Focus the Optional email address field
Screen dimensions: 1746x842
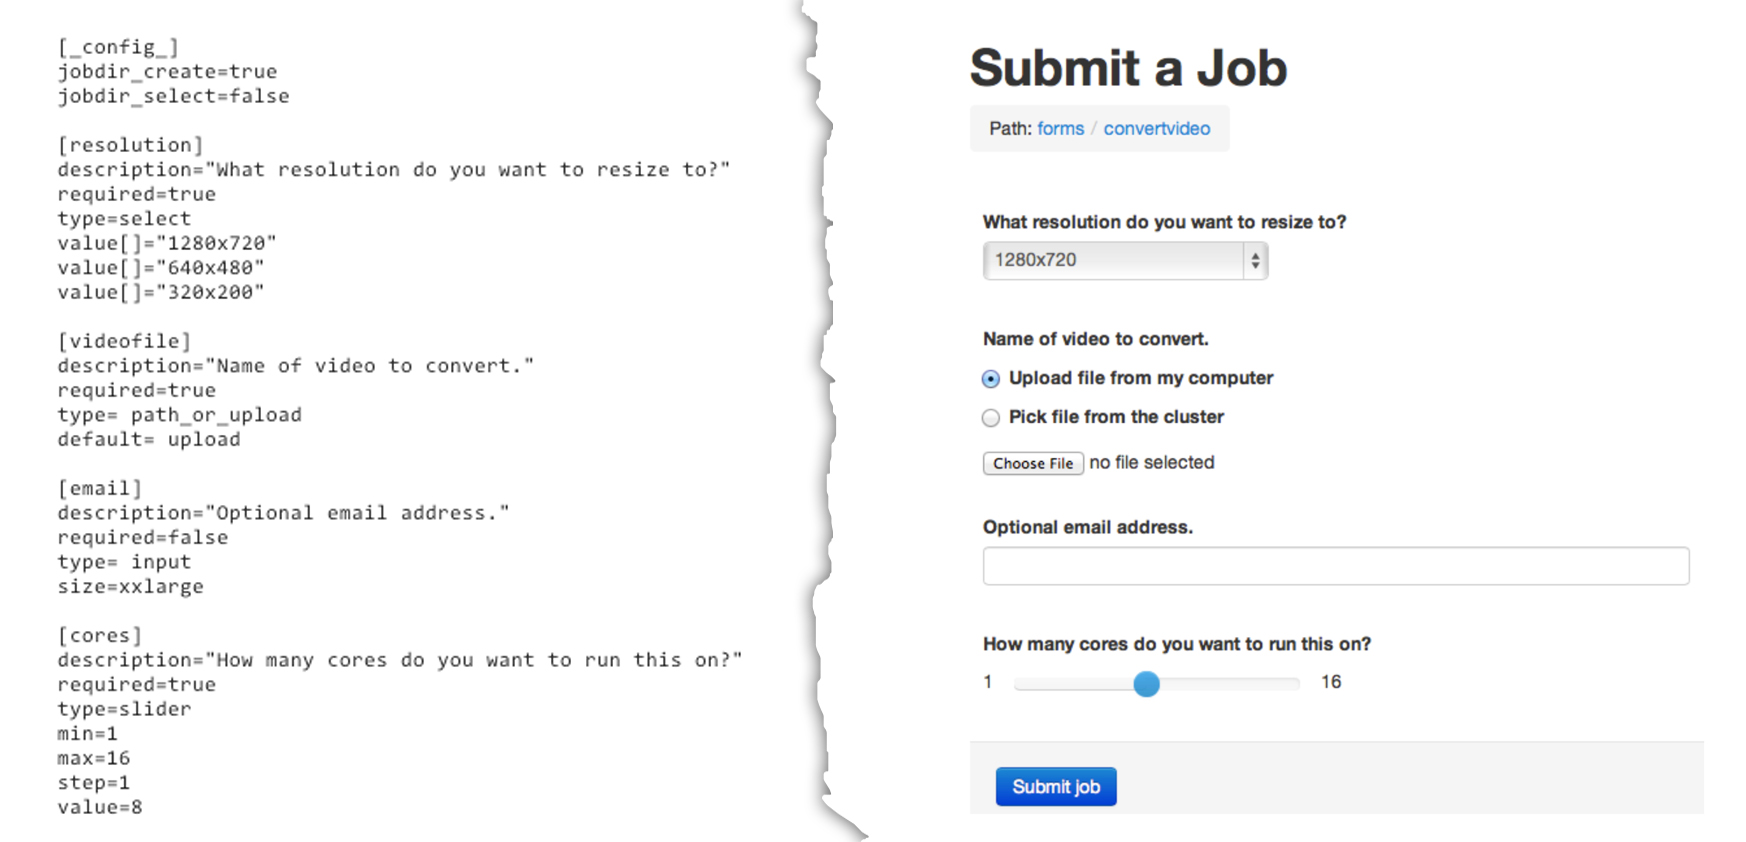(1336, 566)
